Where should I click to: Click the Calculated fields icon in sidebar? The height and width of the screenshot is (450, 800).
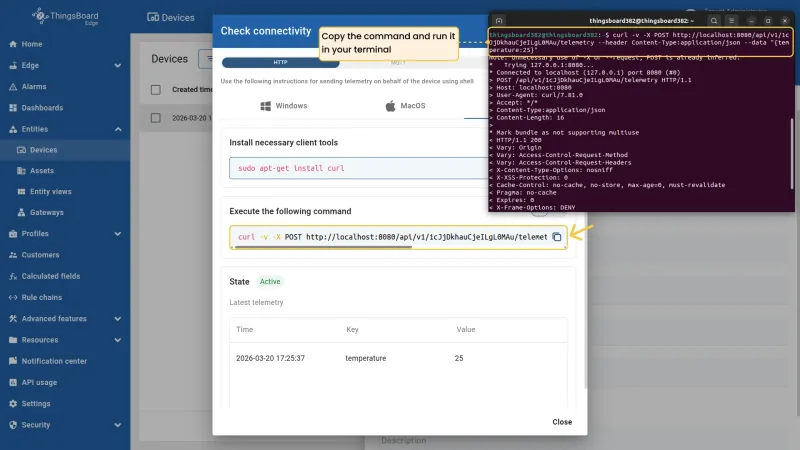click(13, 276)
